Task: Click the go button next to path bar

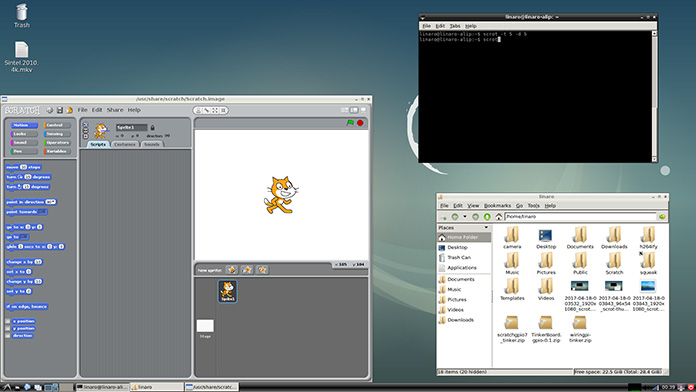Action: click(662, 217)
